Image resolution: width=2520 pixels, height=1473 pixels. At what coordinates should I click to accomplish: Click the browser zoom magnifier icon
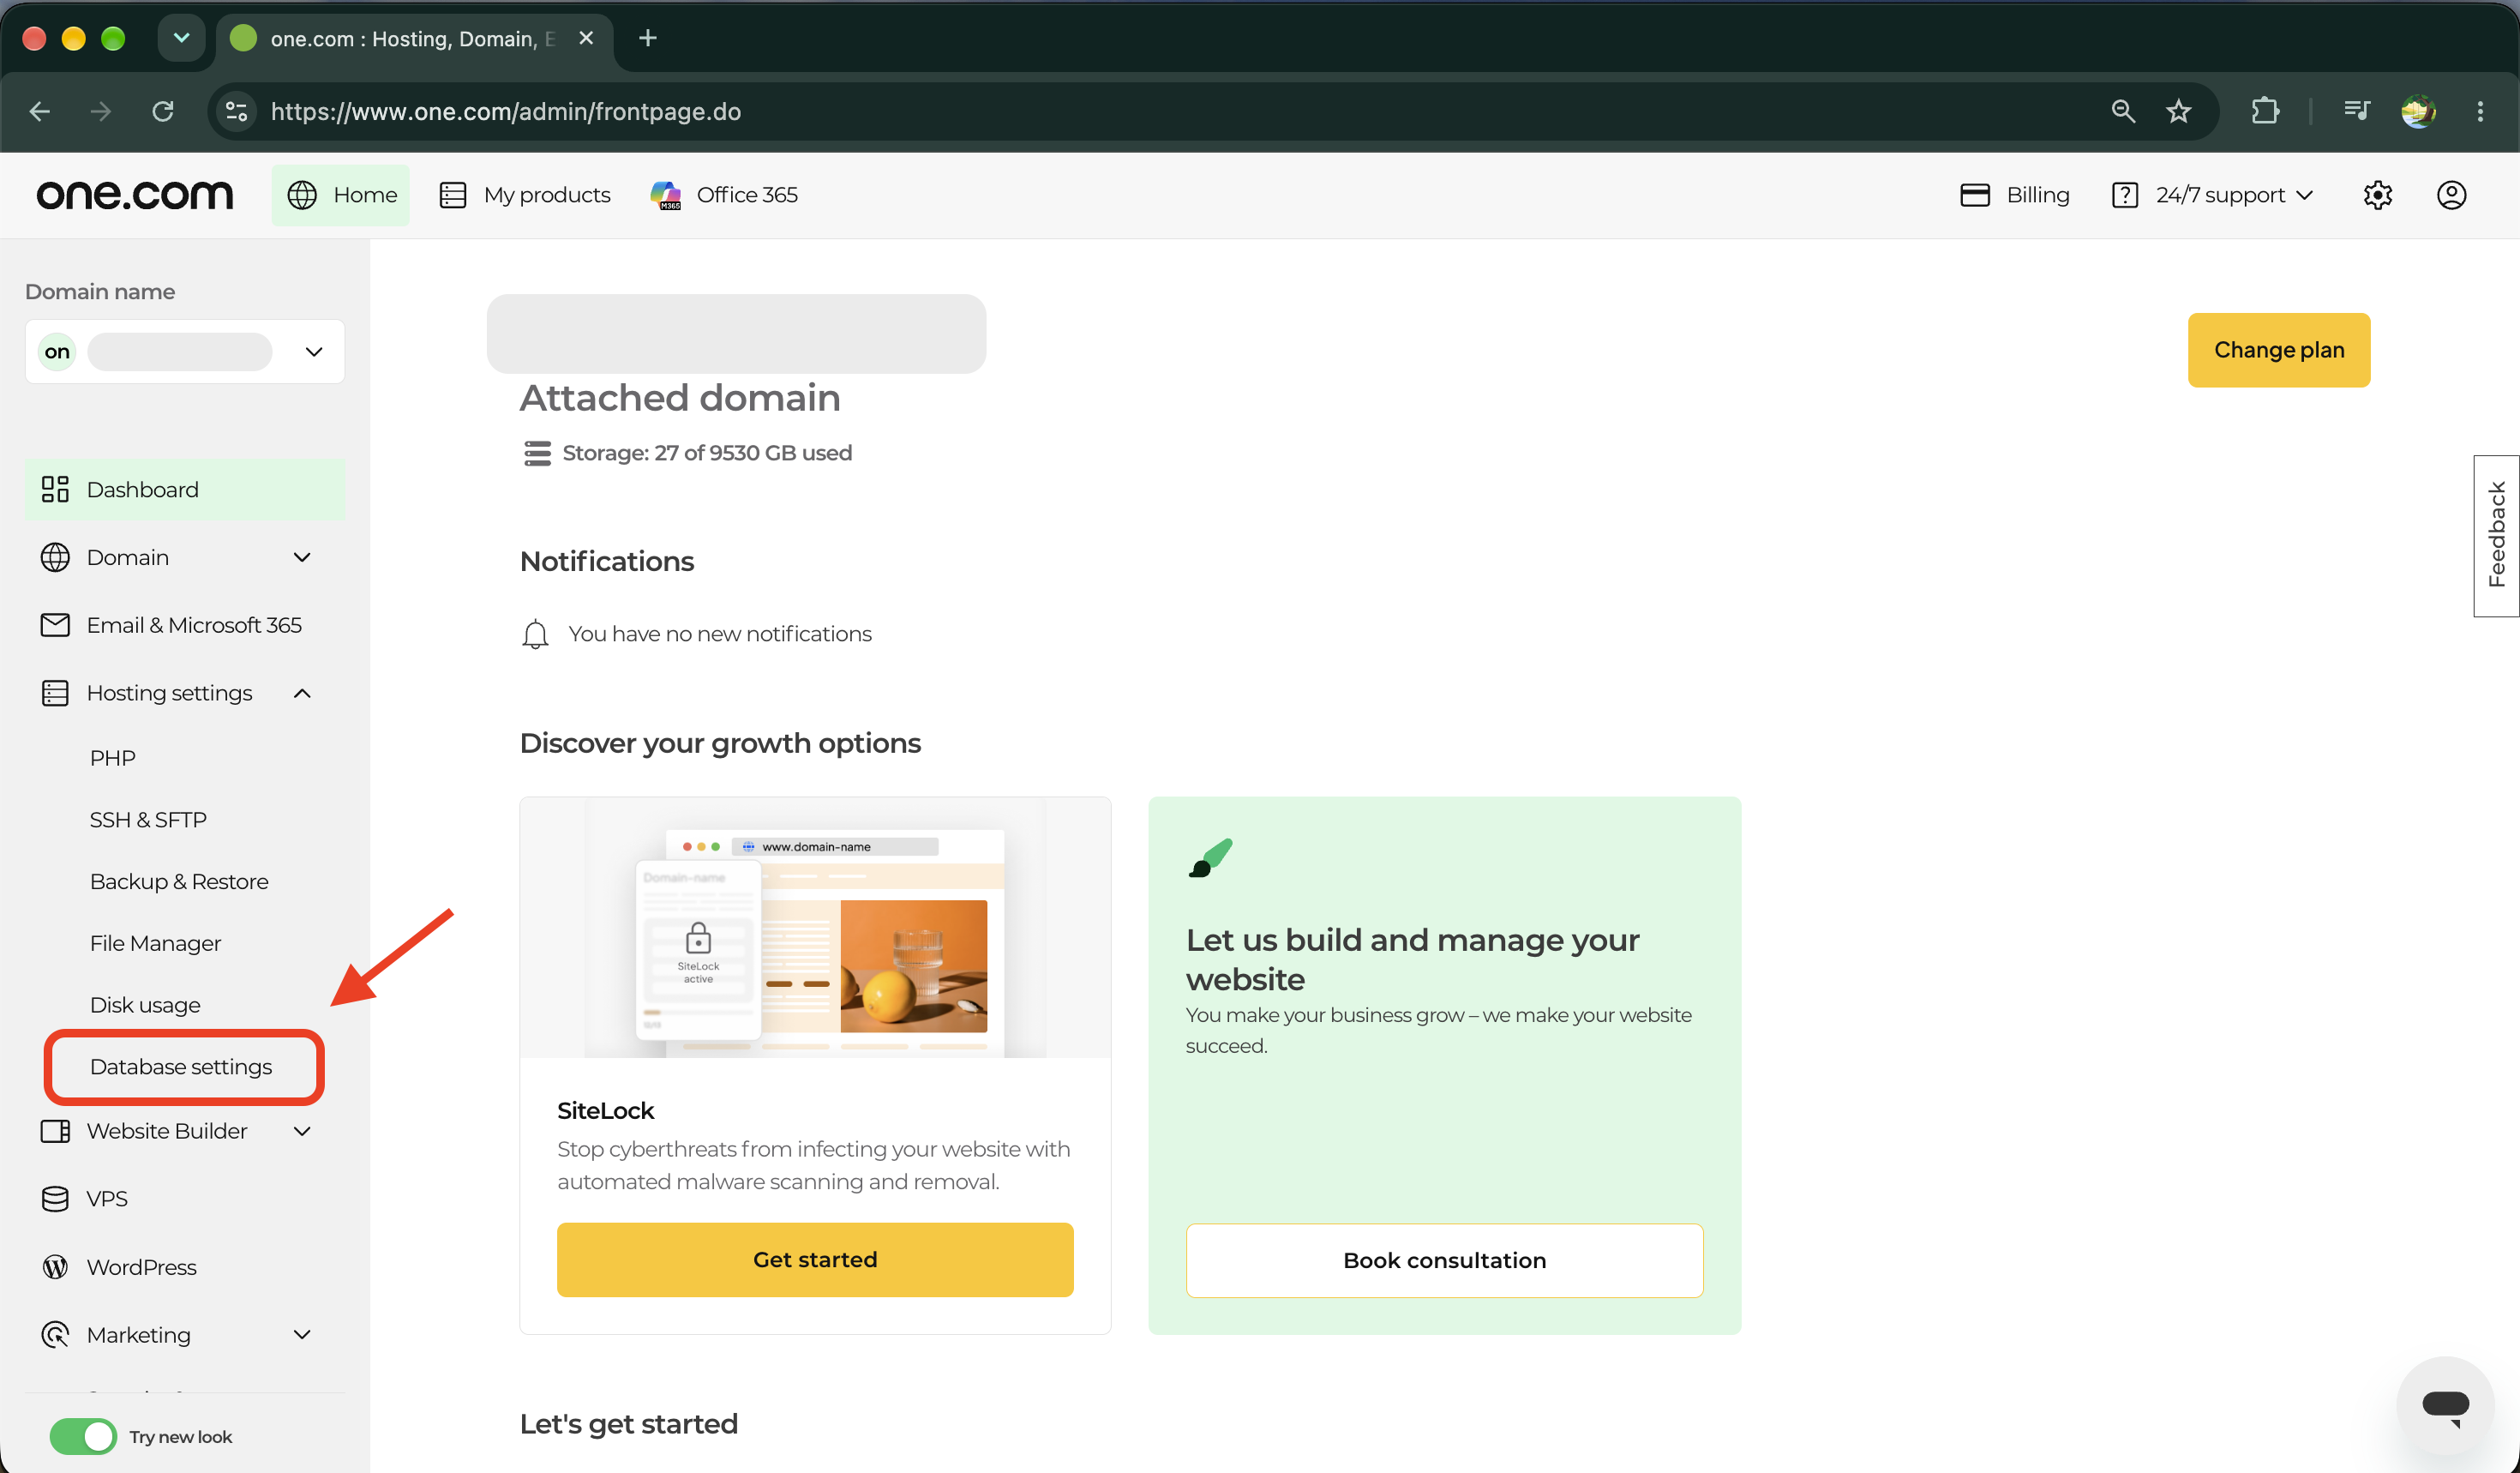pos(2123,111)
